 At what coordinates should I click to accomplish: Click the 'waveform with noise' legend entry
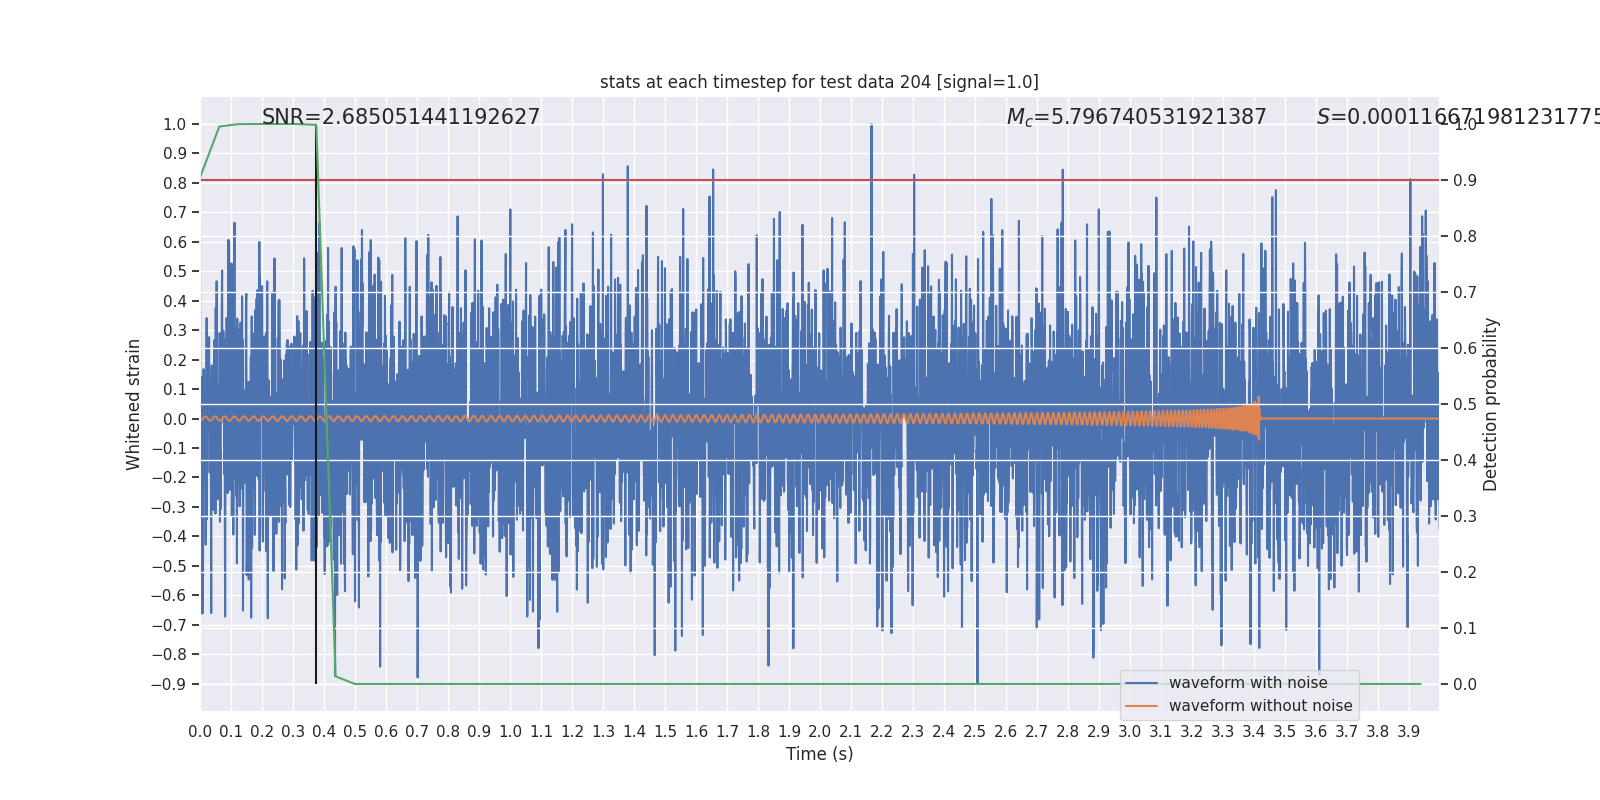(x=1248, y=683)
